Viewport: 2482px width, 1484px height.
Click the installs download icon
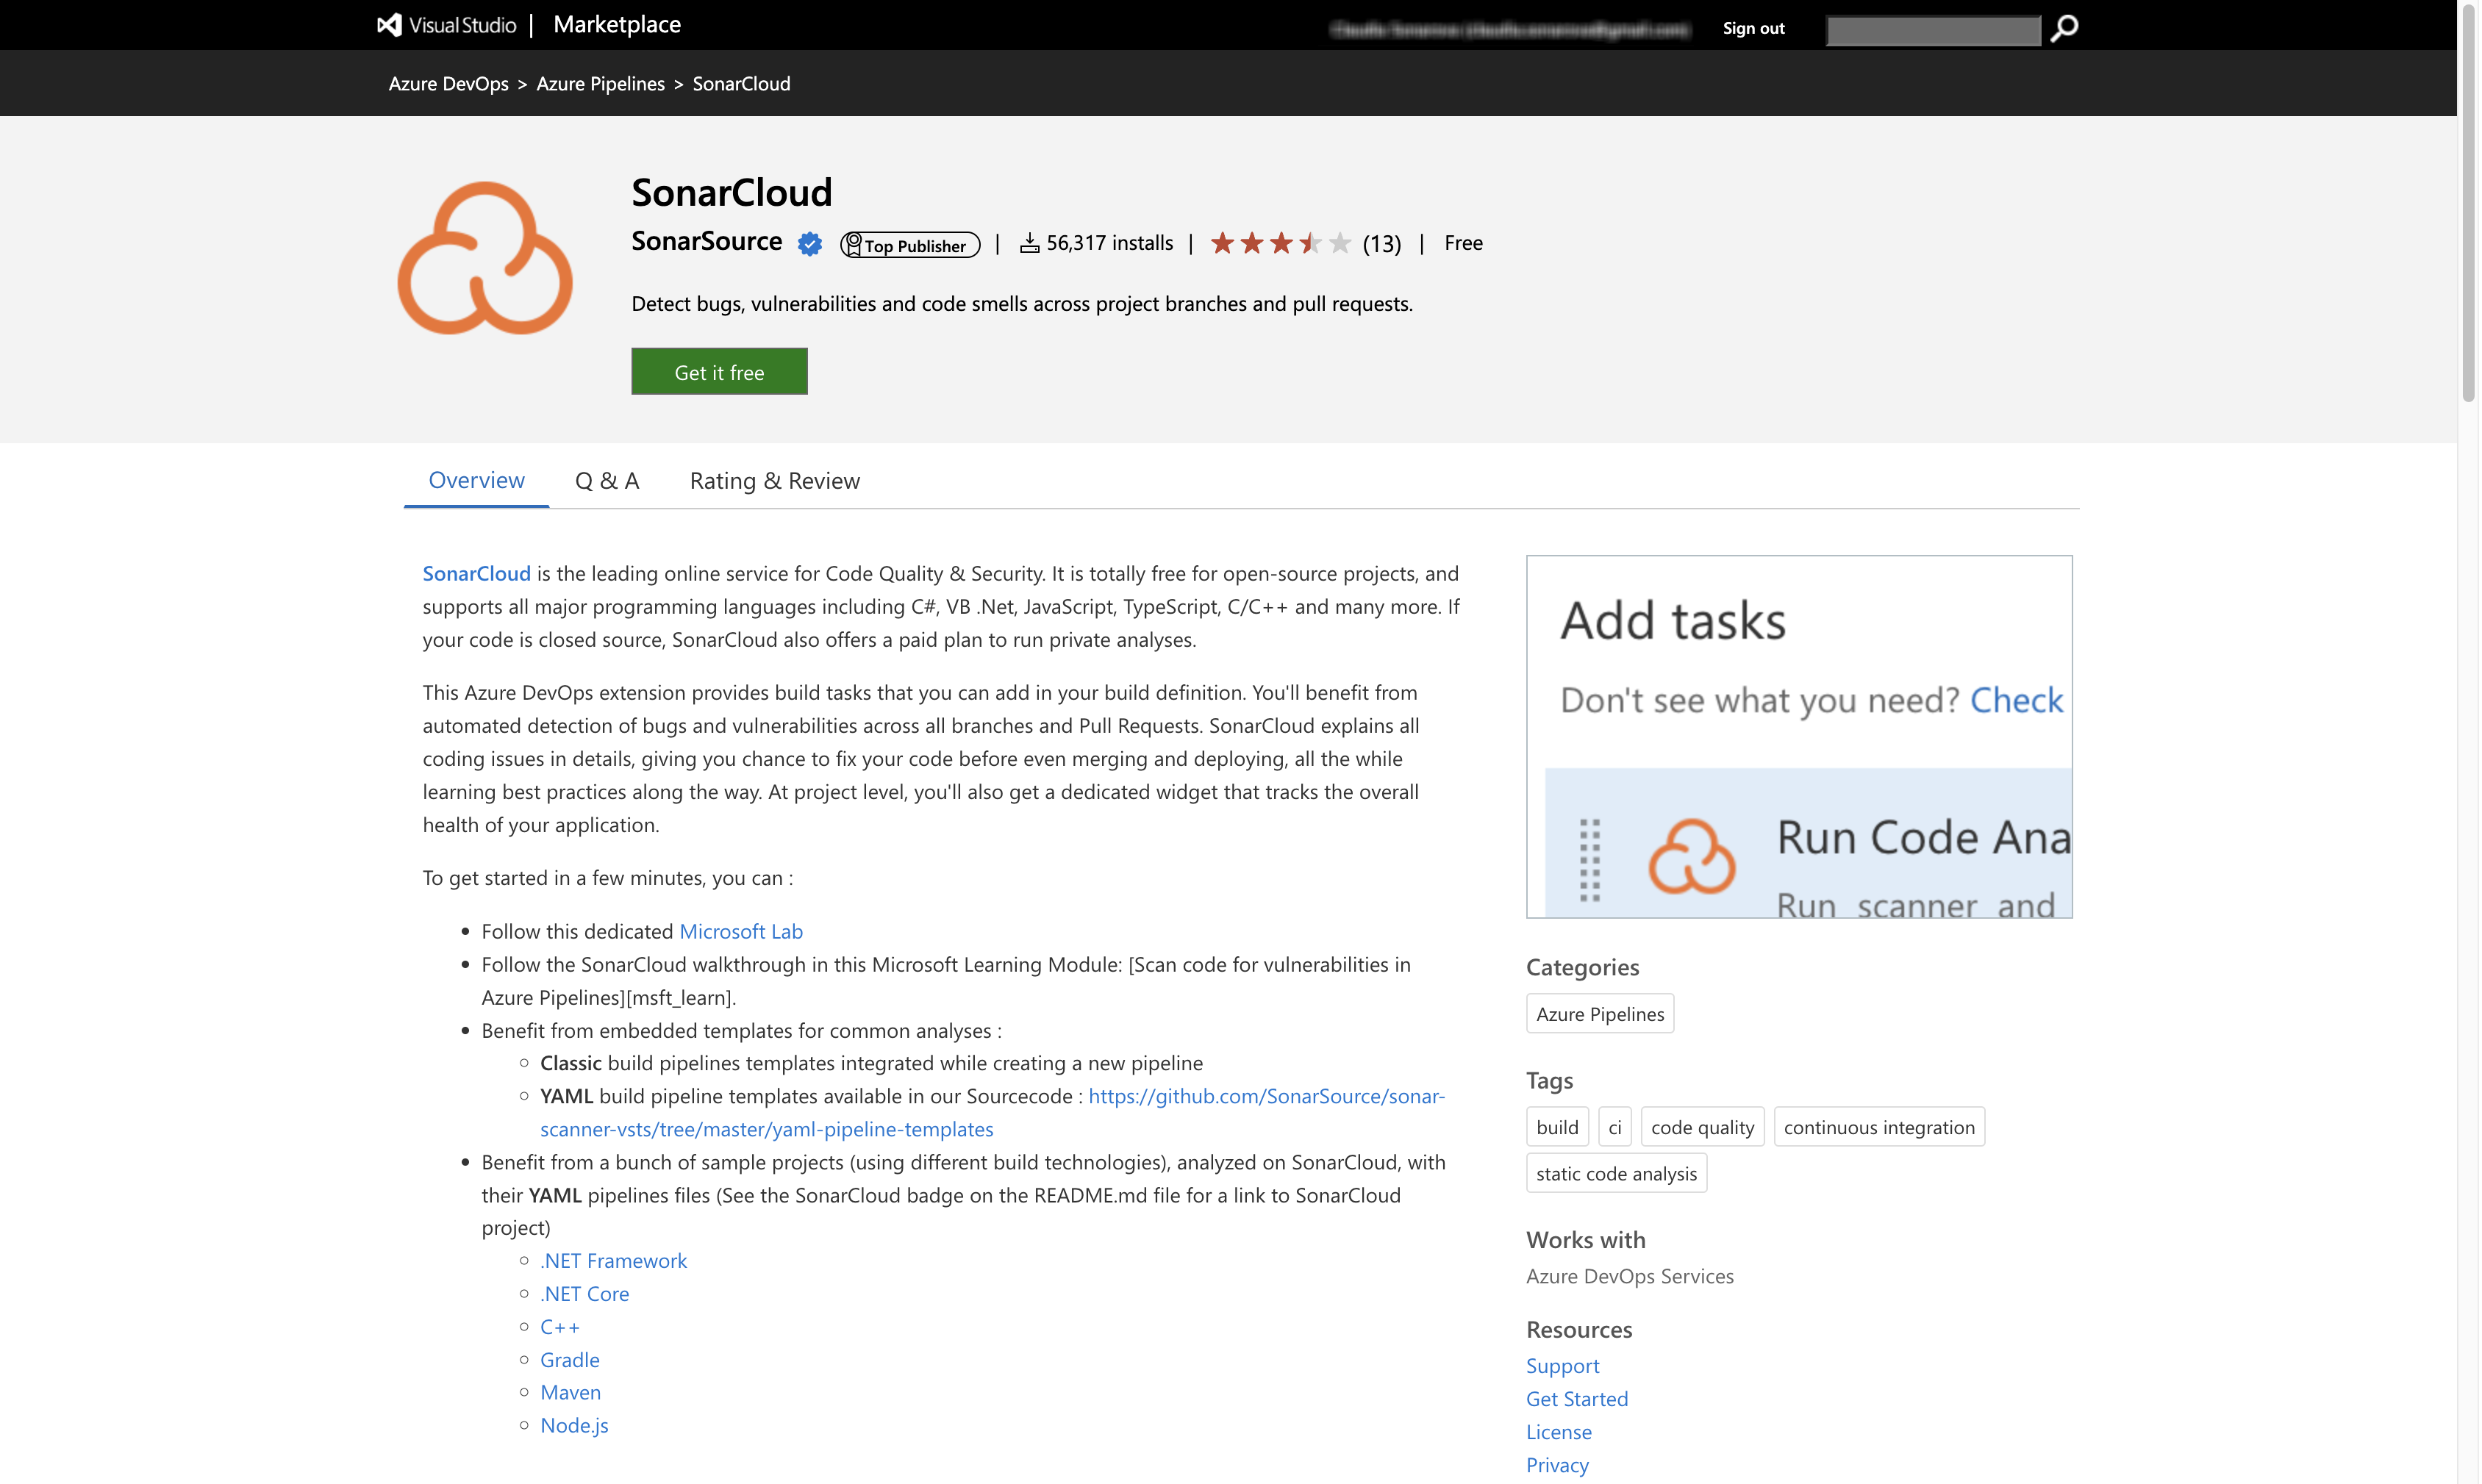coord(1030,243)
